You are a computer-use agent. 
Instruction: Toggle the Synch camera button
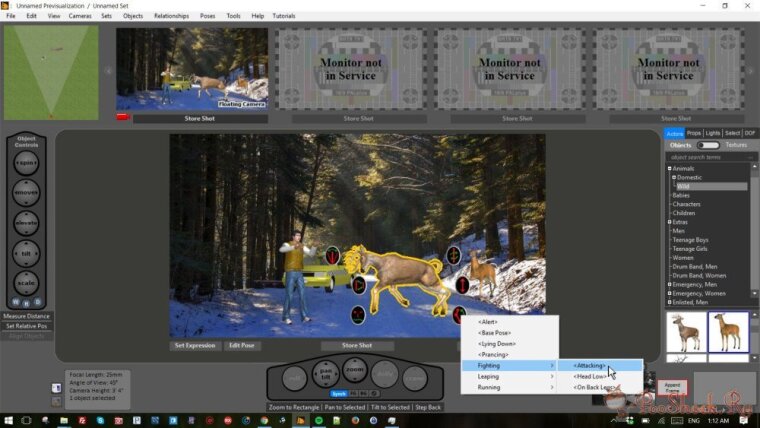[339, 394]
